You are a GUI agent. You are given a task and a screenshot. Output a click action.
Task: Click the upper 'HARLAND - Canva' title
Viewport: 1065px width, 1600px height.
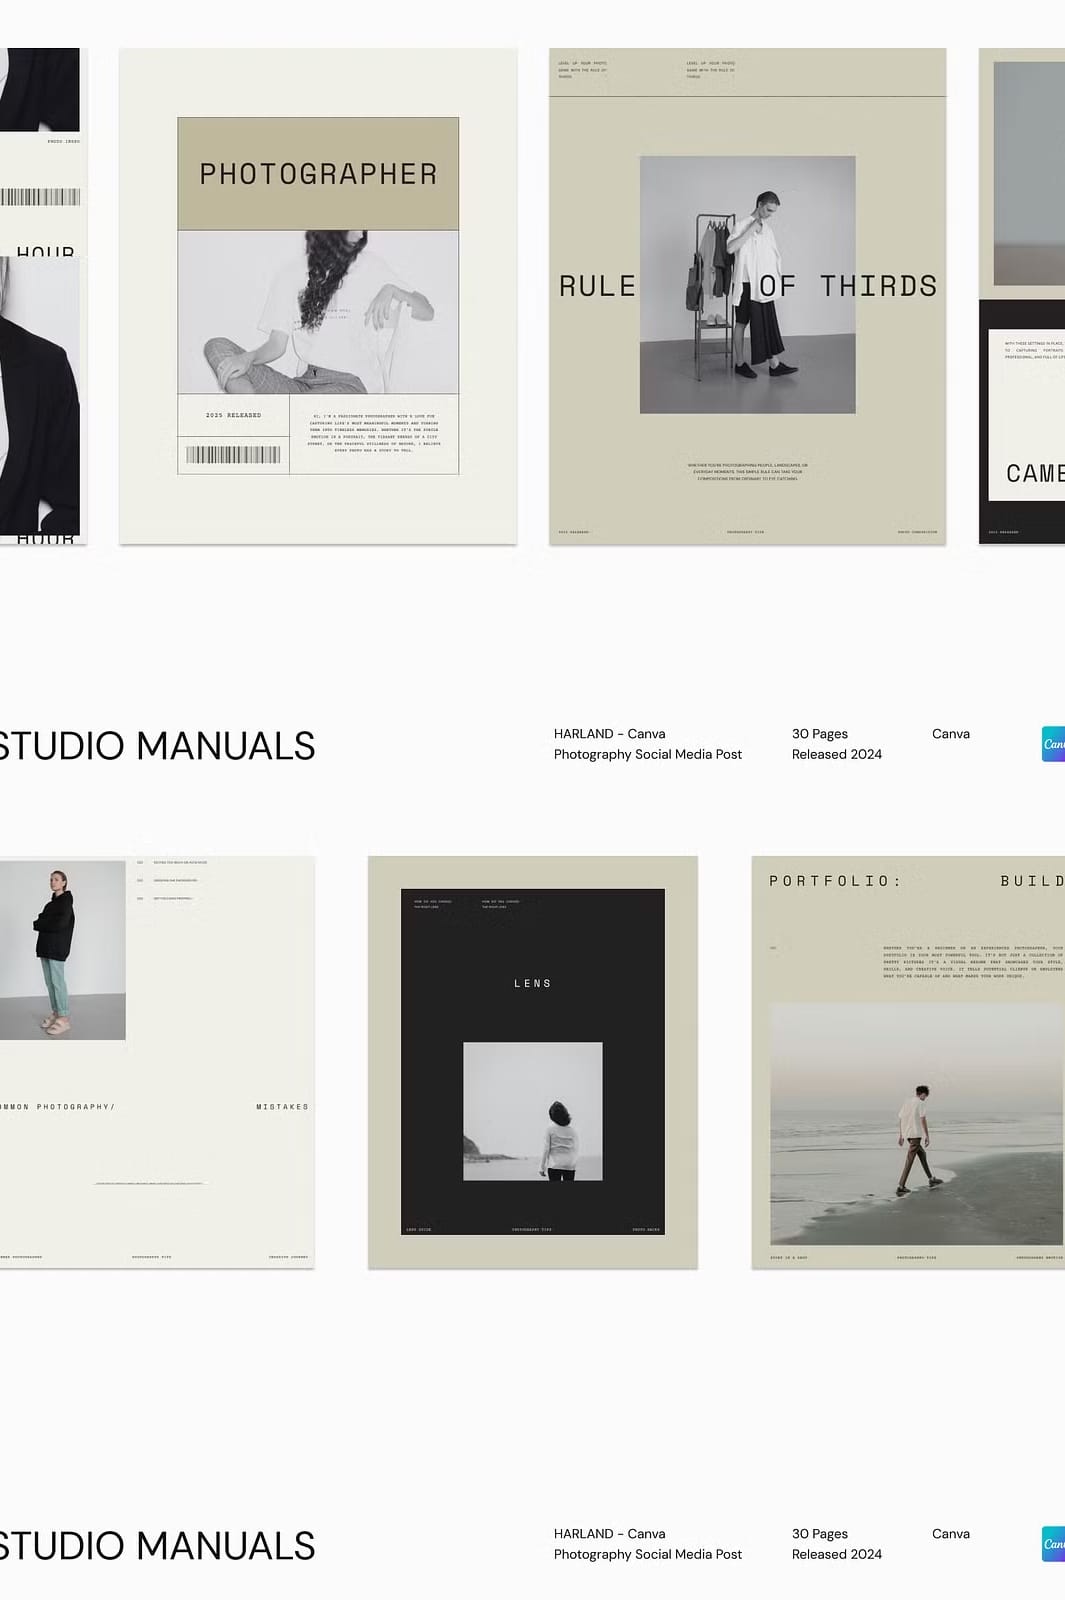609,734
